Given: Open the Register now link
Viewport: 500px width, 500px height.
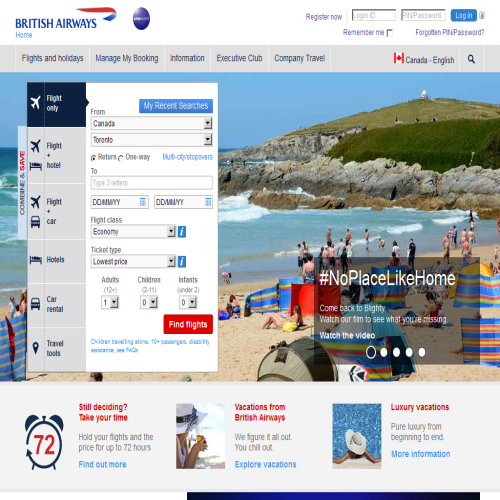Looking at the screenshot, I should coord(324,17).
